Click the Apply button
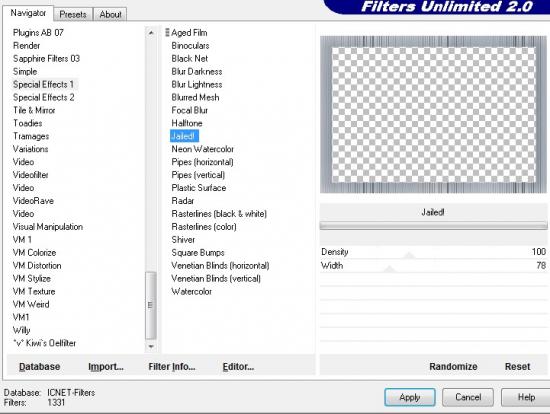This screenshot has width=550, height=414. 410,398
